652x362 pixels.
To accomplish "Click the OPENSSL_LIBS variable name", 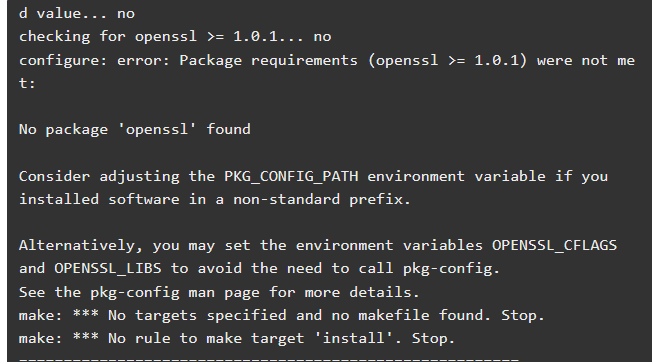I will pos(108,268).
